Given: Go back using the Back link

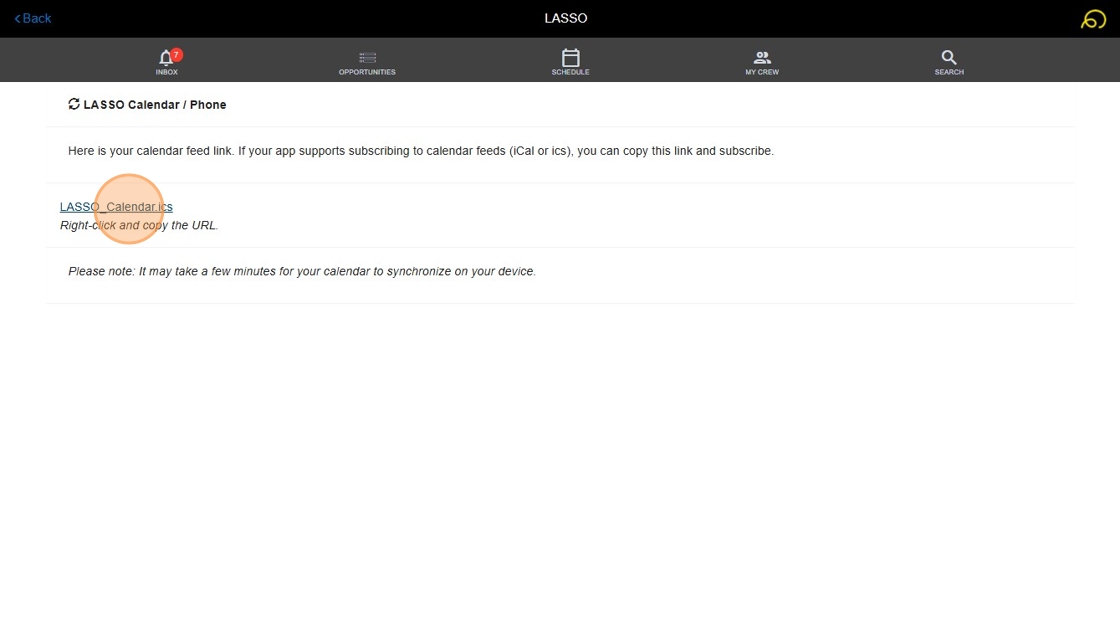Looking at the screenshot, I should tap(33, 19).
